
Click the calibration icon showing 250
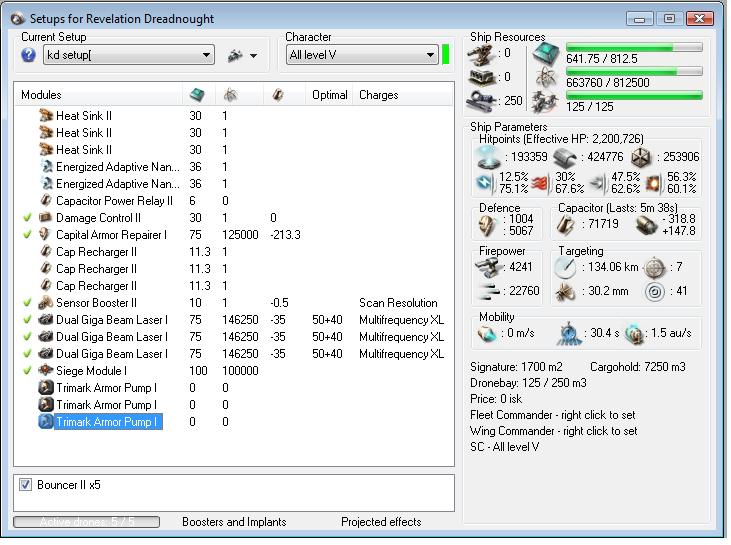[481, 101]
